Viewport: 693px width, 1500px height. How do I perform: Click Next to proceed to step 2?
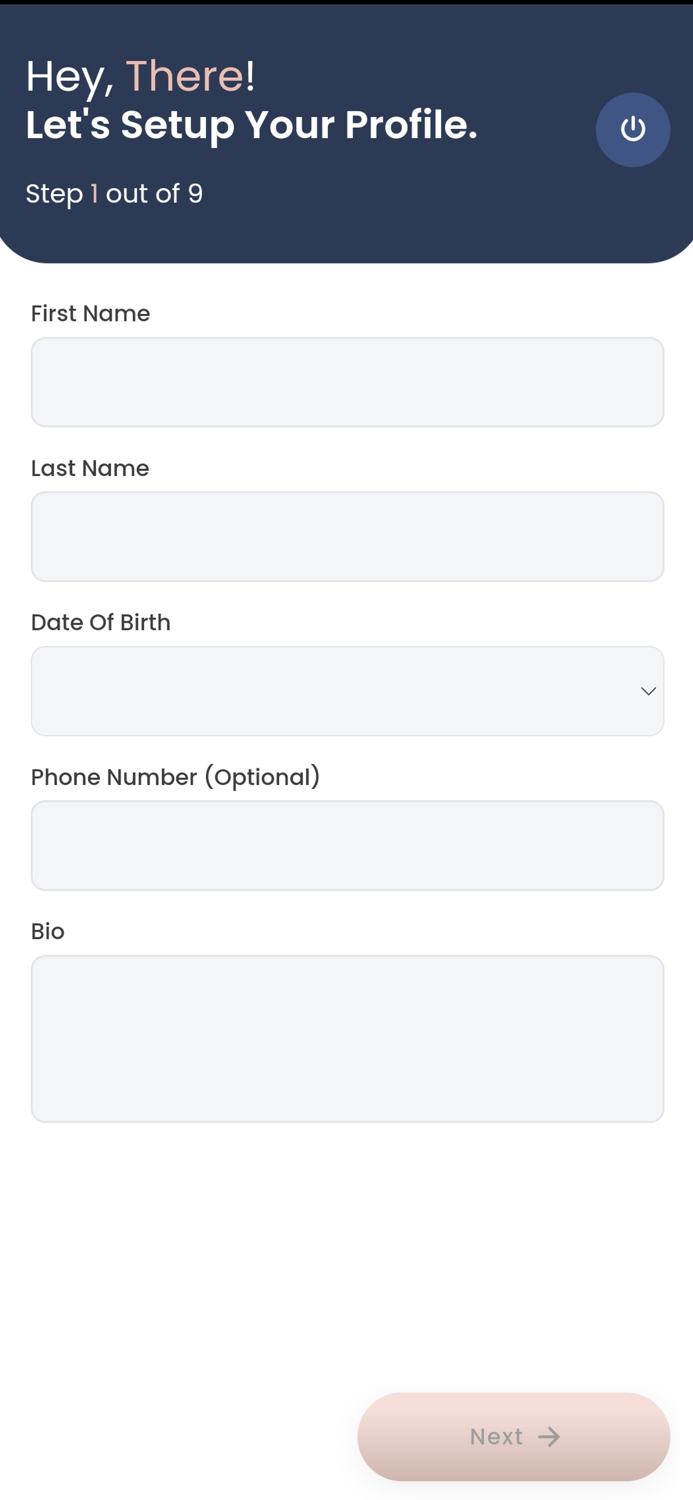[x=513, y=1437]
